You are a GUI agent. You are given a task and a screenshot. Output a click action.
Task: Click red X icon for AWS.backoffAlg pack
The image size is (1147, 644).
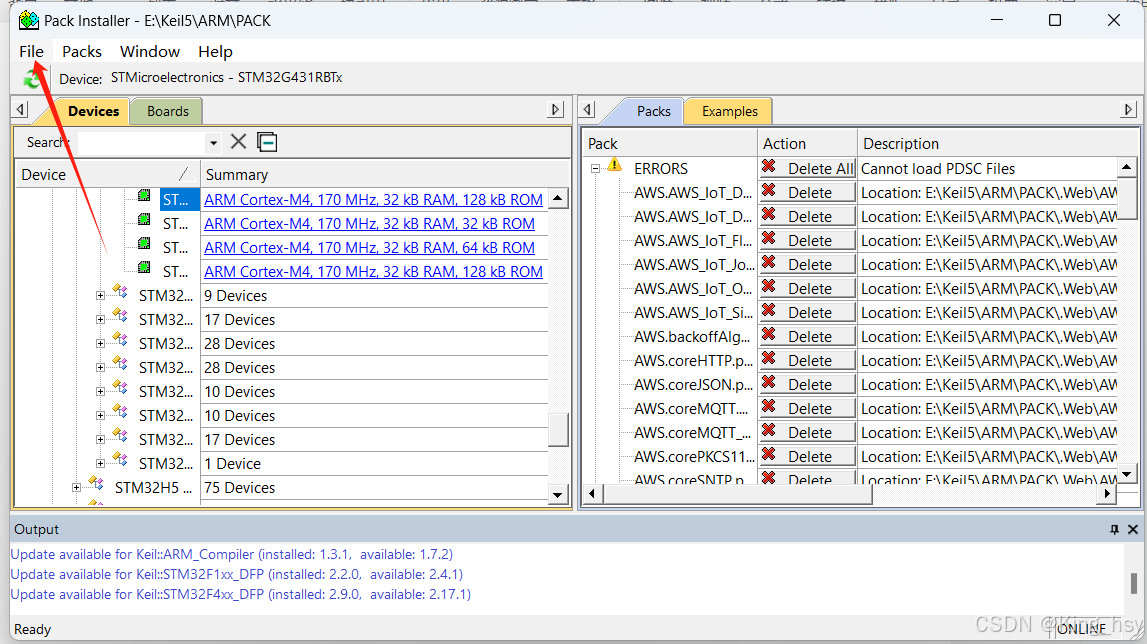click(x=768, y=334)
